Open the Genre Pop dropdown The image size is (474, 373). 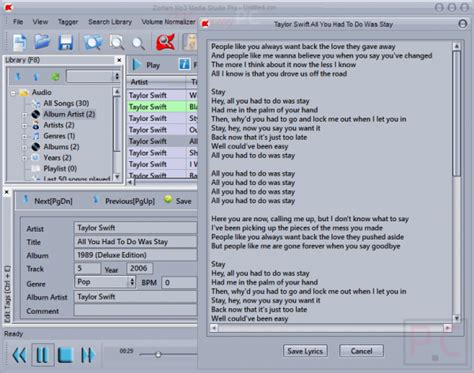click(x=132, y=282)
